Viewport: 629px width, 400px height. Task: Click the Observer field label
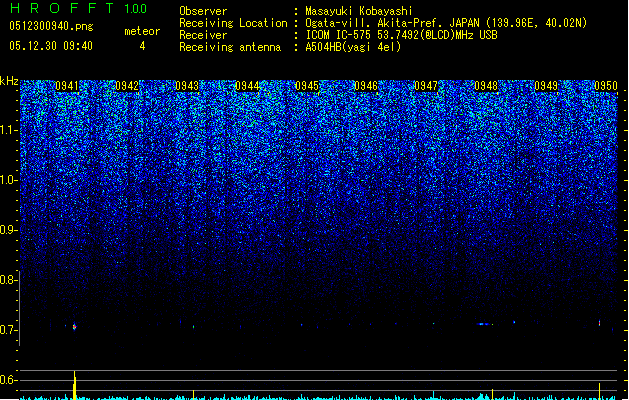click(203, 11)
